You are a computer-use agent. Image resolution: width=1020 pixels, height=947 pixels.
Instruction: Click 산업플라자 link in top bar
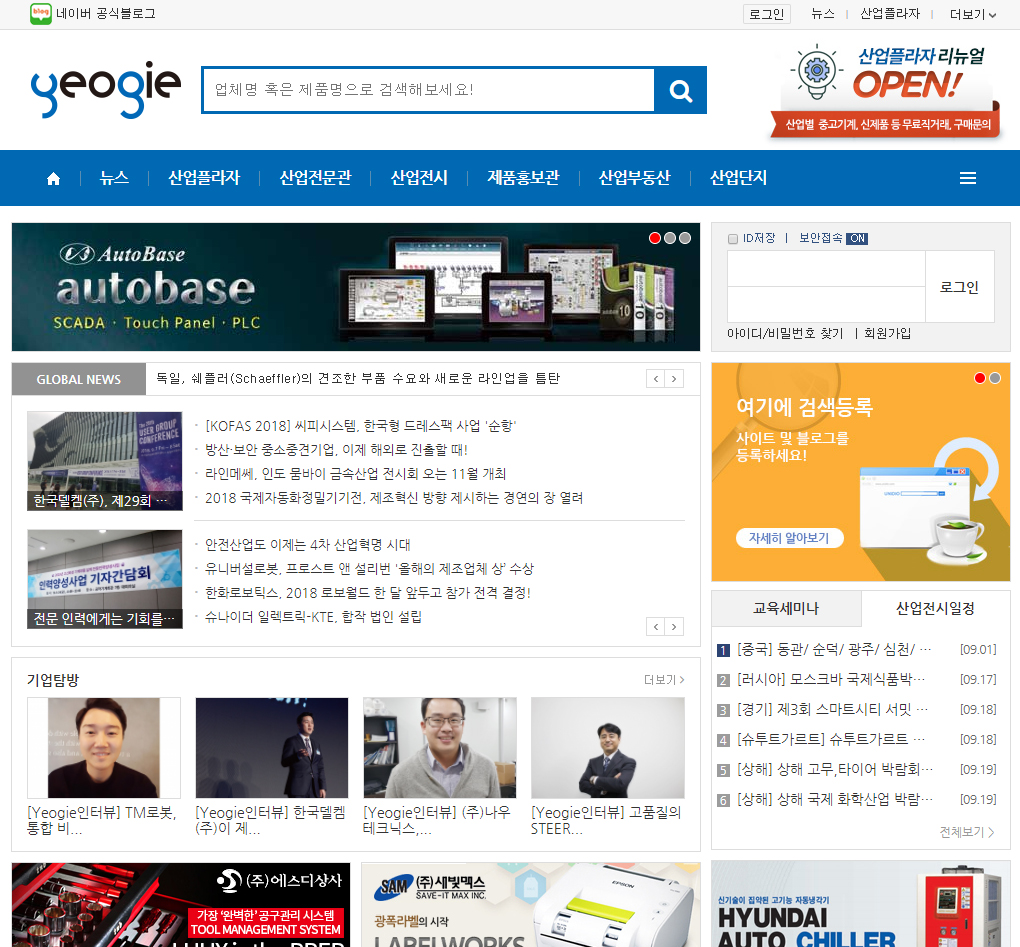(x=890, y=14)
